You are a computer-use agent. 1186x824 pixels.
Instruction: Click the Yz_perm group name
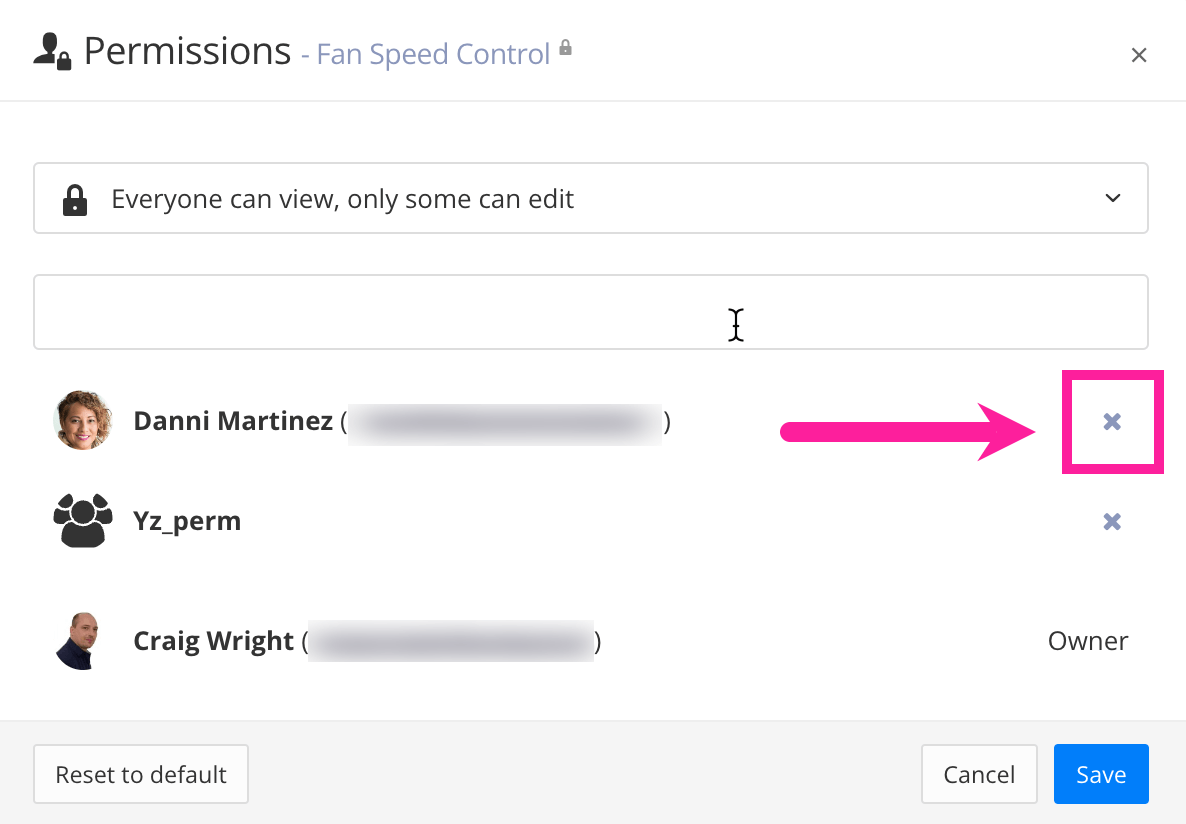[x=187, y=521]
